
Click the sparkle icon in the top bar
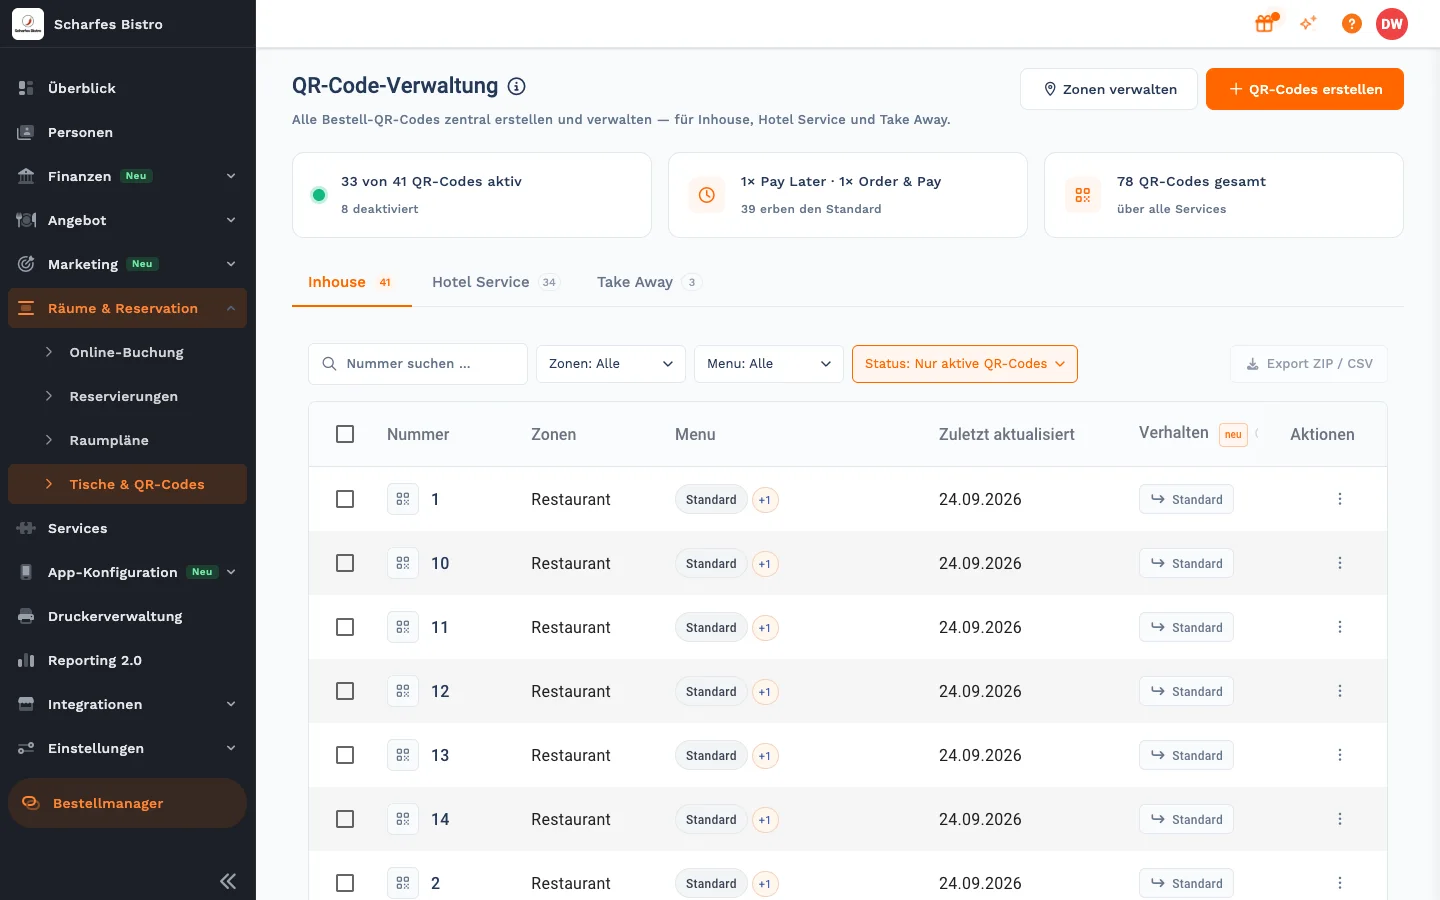1308,23
